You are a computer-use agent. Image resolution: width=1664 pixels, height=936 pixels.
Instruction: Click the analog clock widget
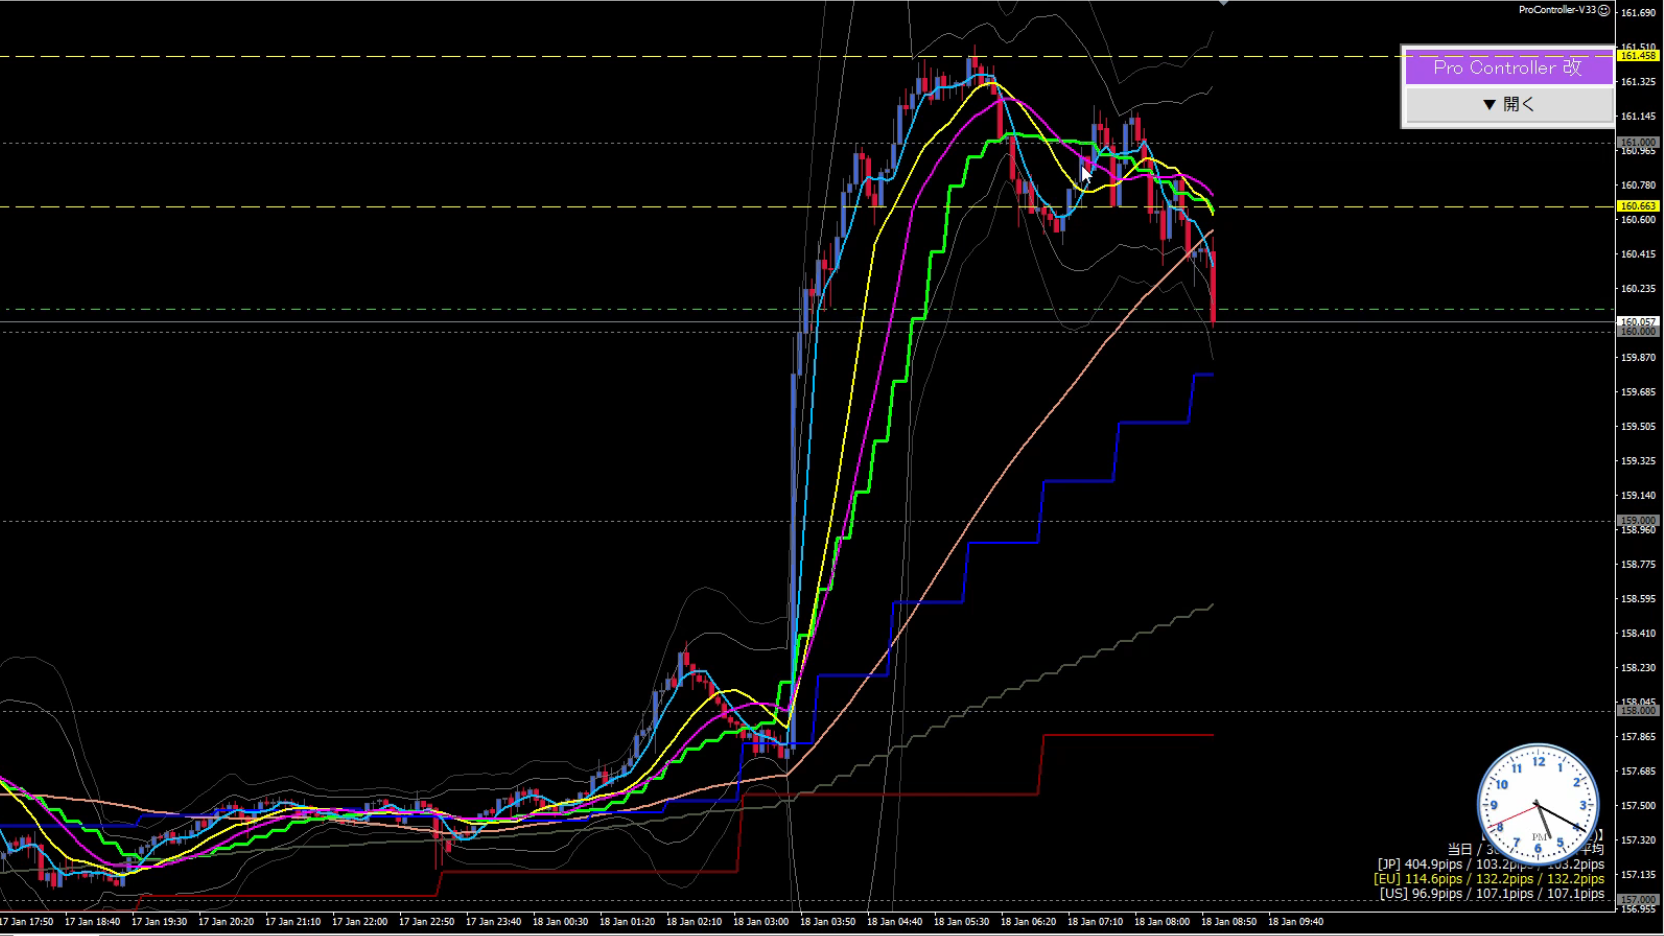[x=1538, y=804]
